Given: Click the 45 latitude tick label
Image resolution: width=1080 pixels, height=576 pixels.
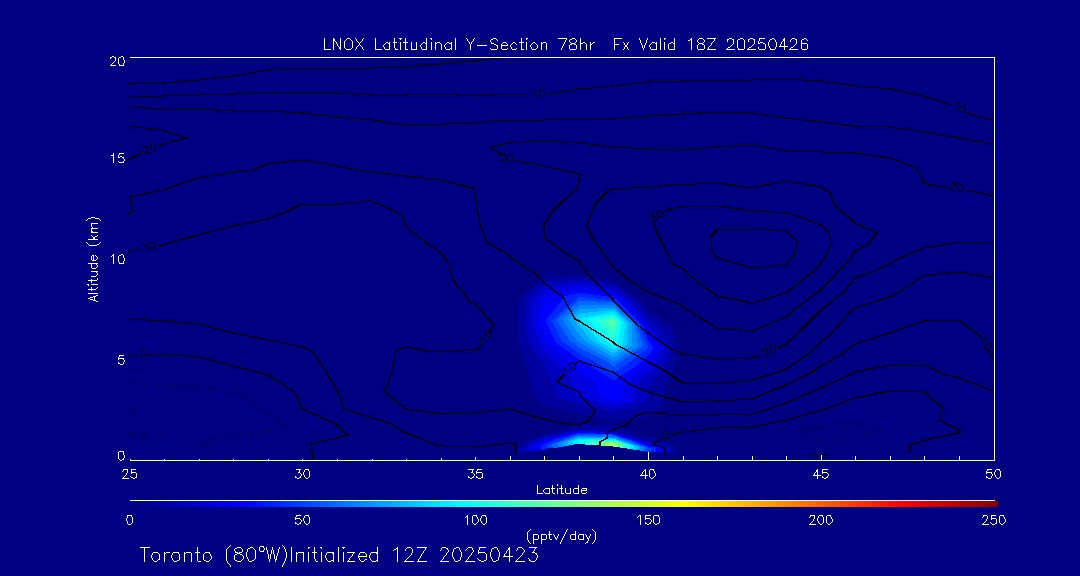Looking at the screenshot, I should (x=821, y=475).
